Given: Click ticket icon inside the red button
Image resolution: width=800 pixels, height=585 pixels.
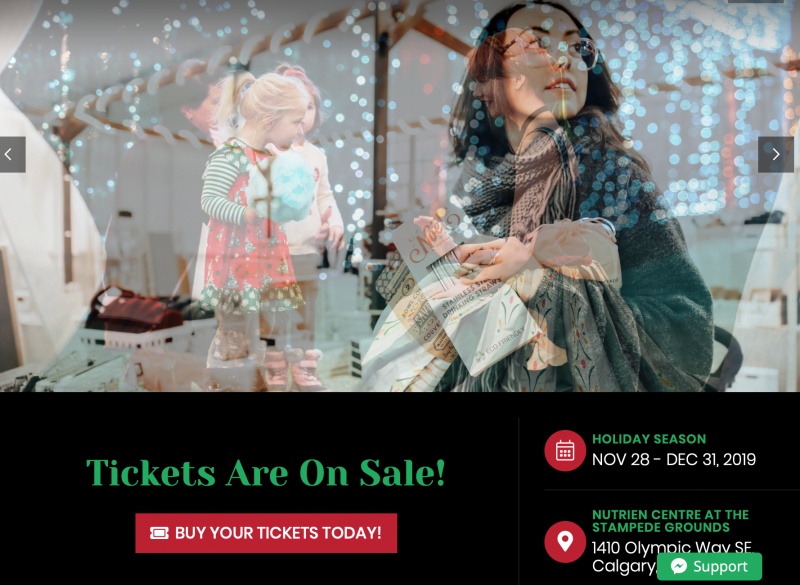Looking at the screenshot, I should click(x=159, y=533).
